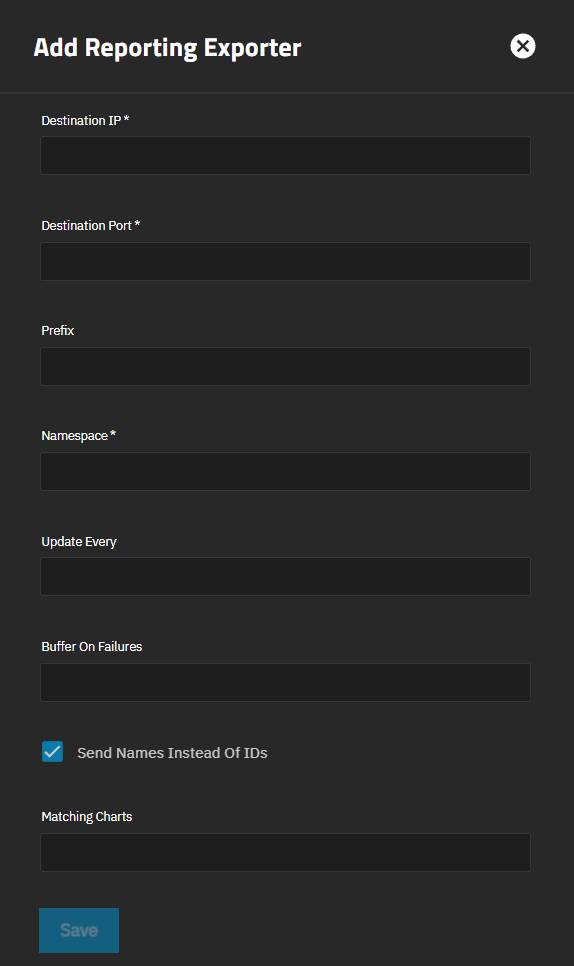Save the reporting exporter configuration
574x966 pixels.
79,930
